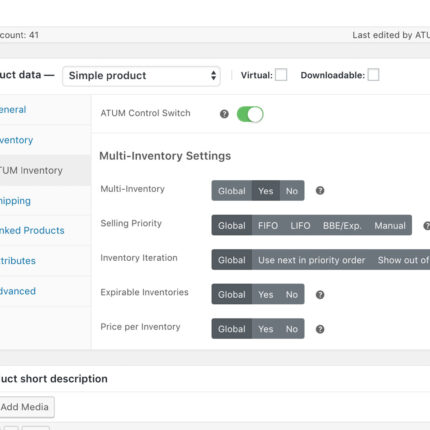Switch to the Shipping tab
Viewport: 430px width, 430px height.
pyautogui.click(x=15, y=201)
